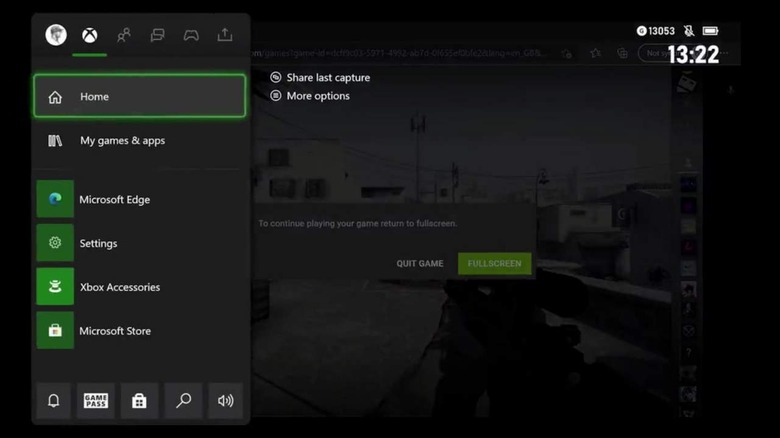Click the QUIT GAME button
This screenshot has height=438, width=780.
click(x=420, y=263)
